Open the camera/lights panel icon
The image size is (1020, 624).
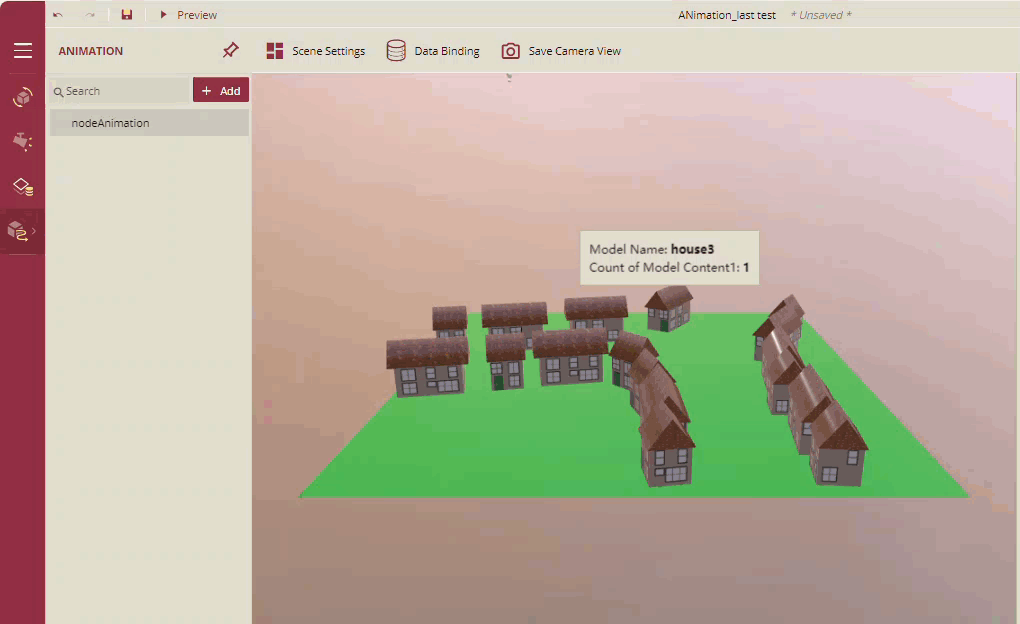coord(22,142)
